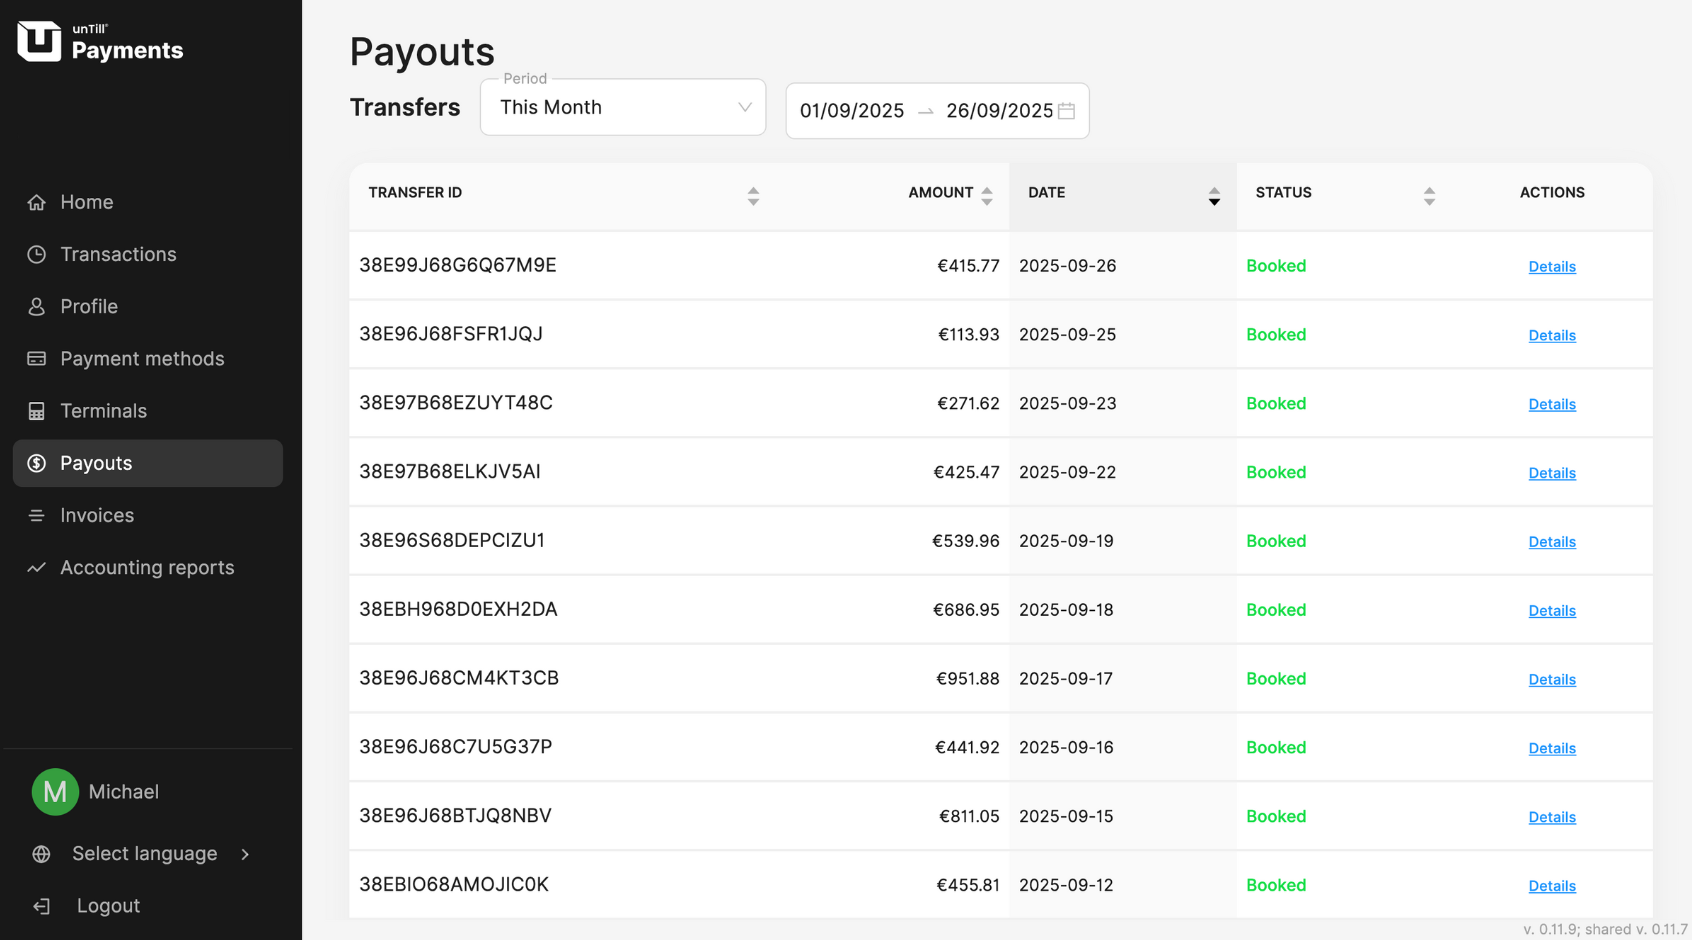Toggle the Amount column sort arrows
1692x940 pixels.
(x=986, y=196)
